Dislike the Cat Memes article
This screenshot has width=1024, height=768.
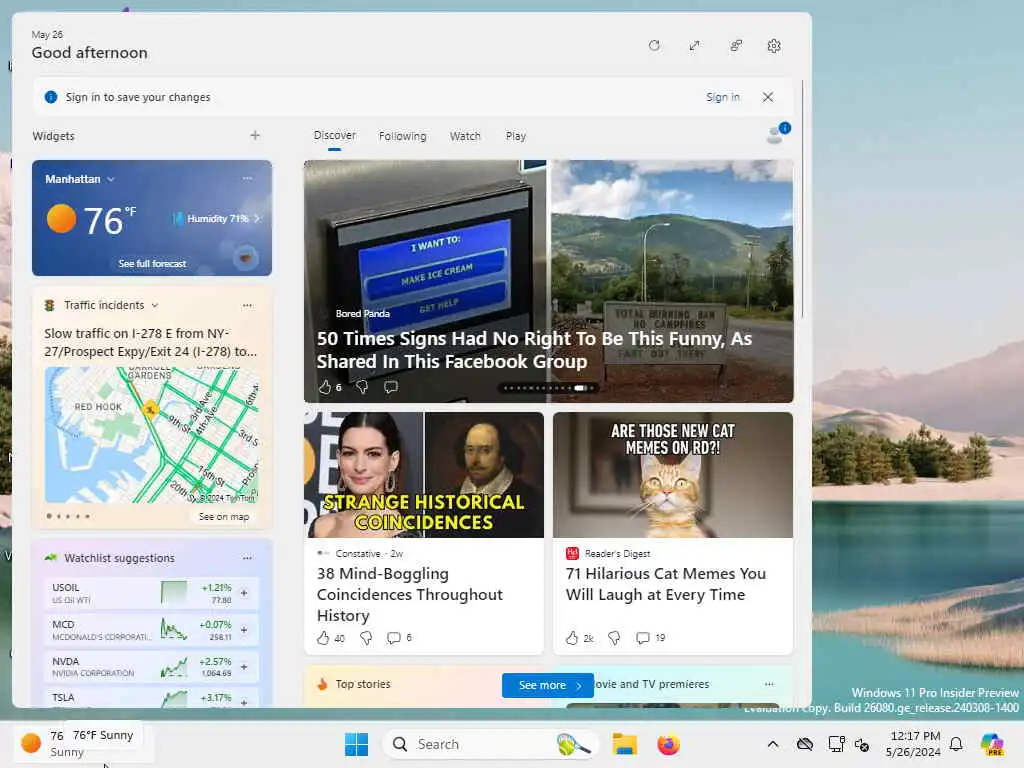pyautogui.click(x=614, y=638)
